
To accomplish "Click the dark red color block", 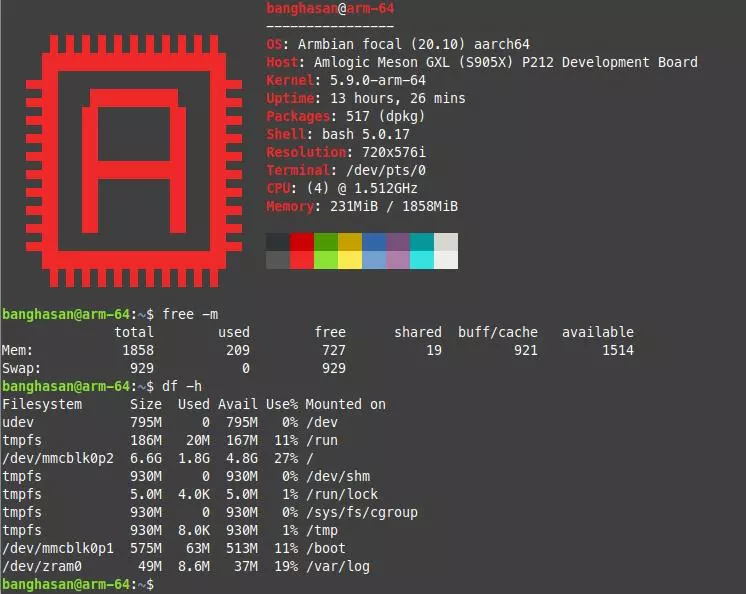I will click(302, 242).
